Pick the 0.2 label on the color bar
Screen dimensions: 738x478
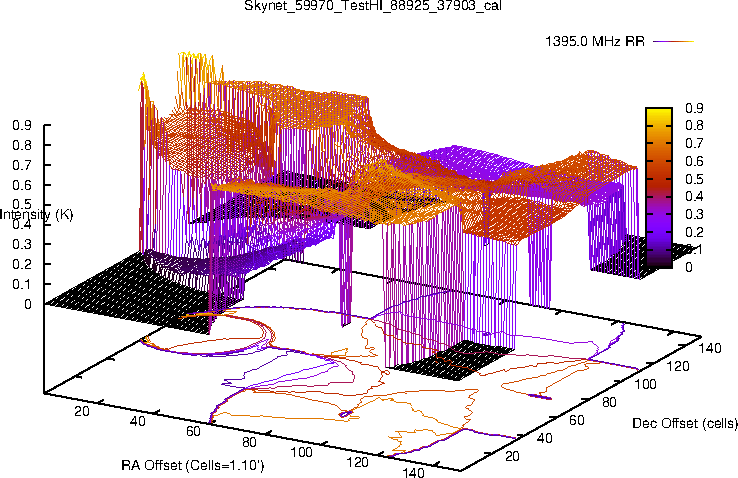pyautogui.click(x=694, y=232)
